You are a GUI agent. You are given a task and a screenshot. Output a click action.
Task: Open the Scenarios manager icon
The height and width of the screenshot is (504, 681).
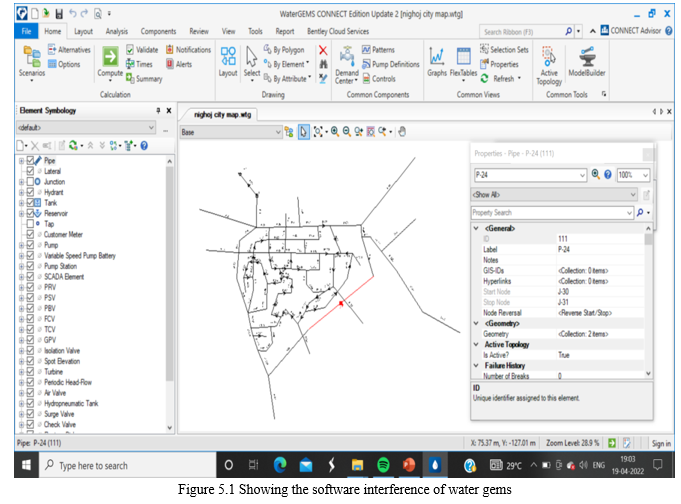[x=32, y=62]
